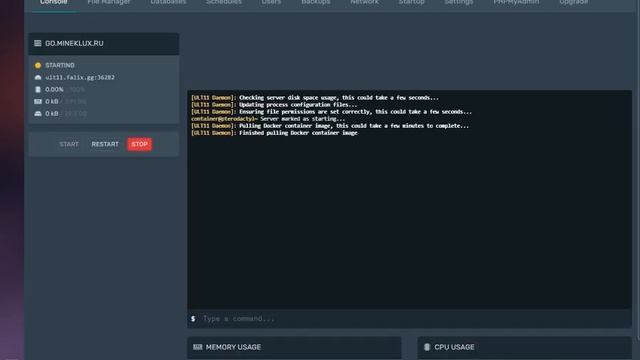Click the STARTING status label

coord(60,65)
